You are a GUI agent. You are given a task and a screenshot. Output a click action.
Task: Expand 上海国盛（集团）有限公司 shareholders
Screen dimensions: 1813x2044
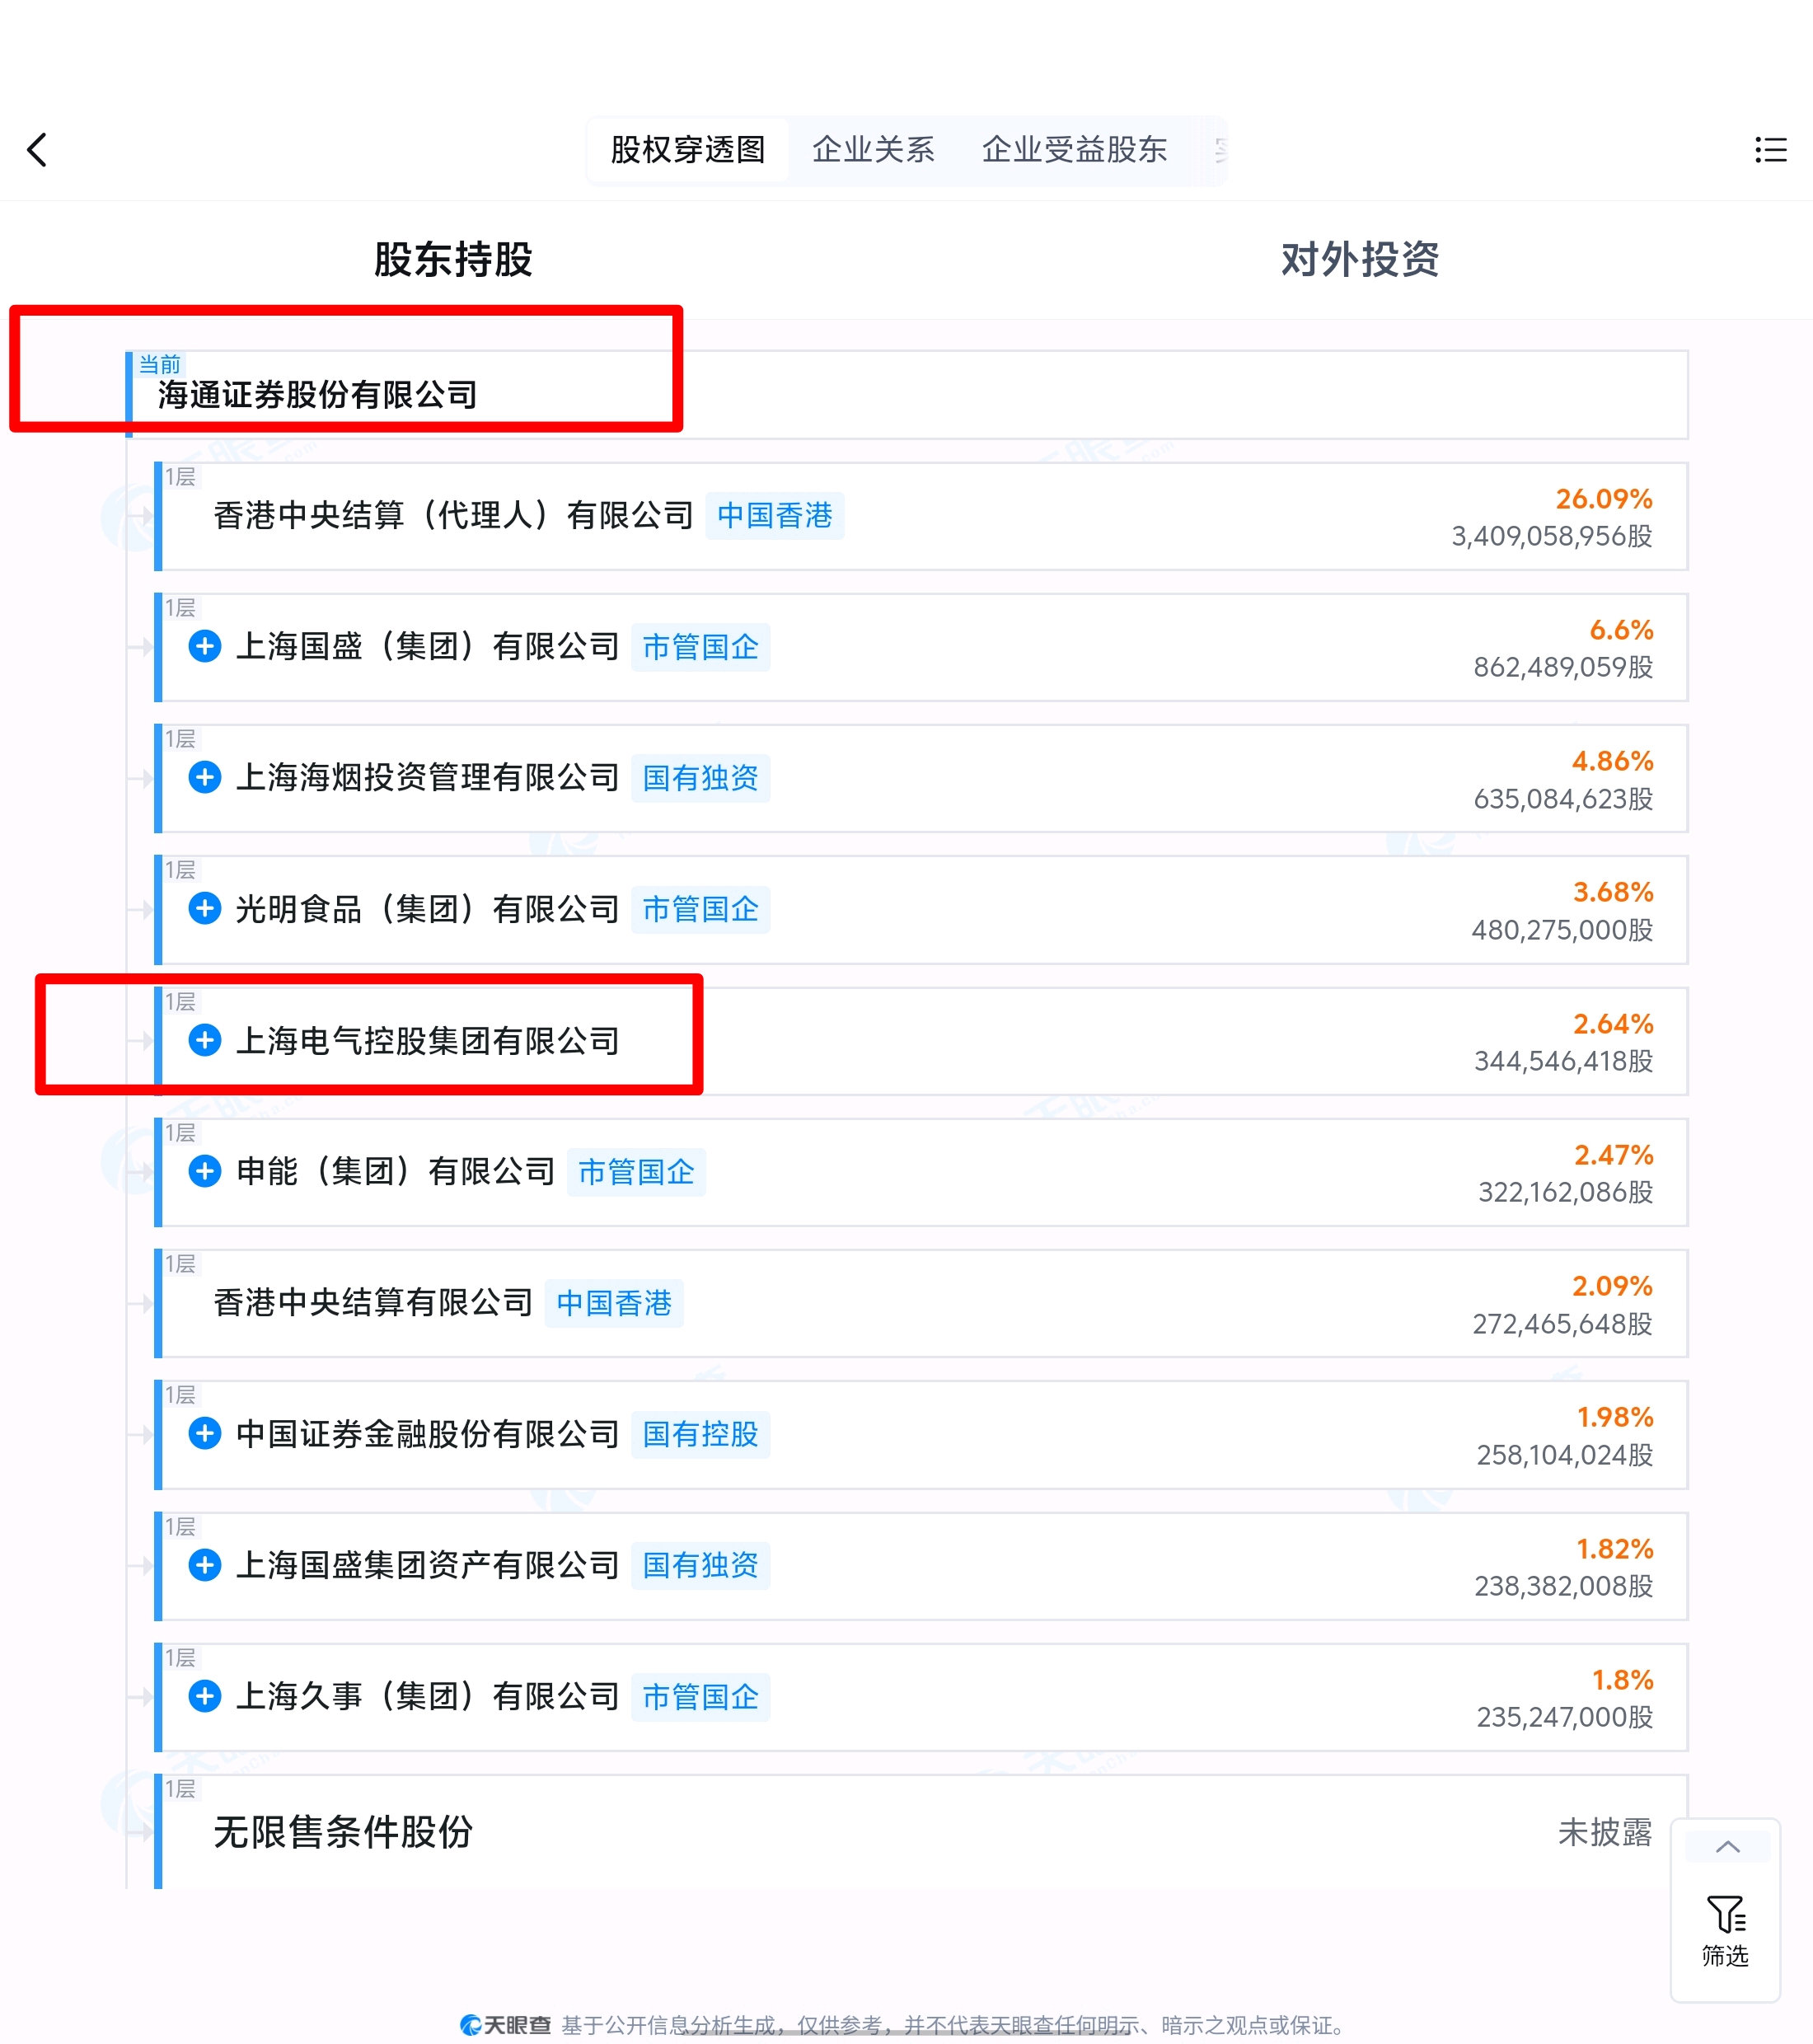pyautogui.click(x=205, y=646)
